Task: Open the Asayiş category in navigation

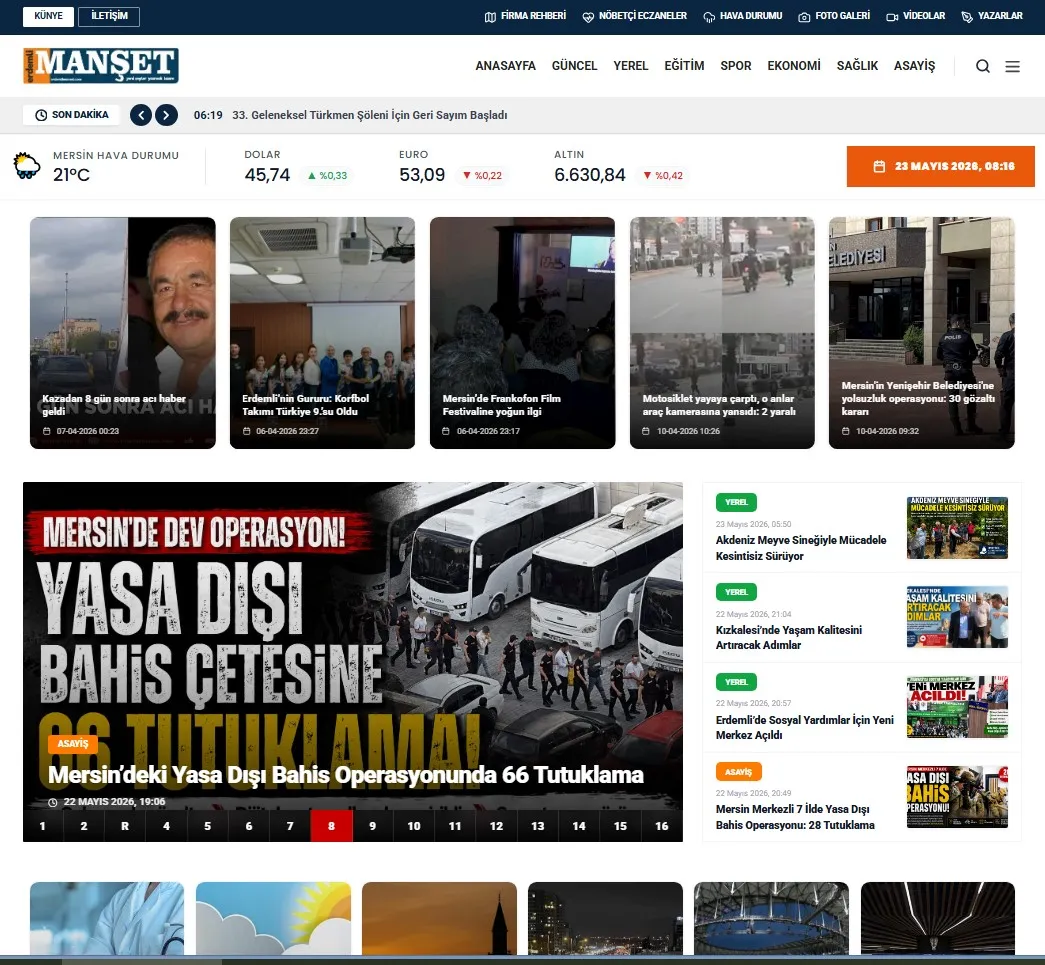Action: [x=914, y=66]
